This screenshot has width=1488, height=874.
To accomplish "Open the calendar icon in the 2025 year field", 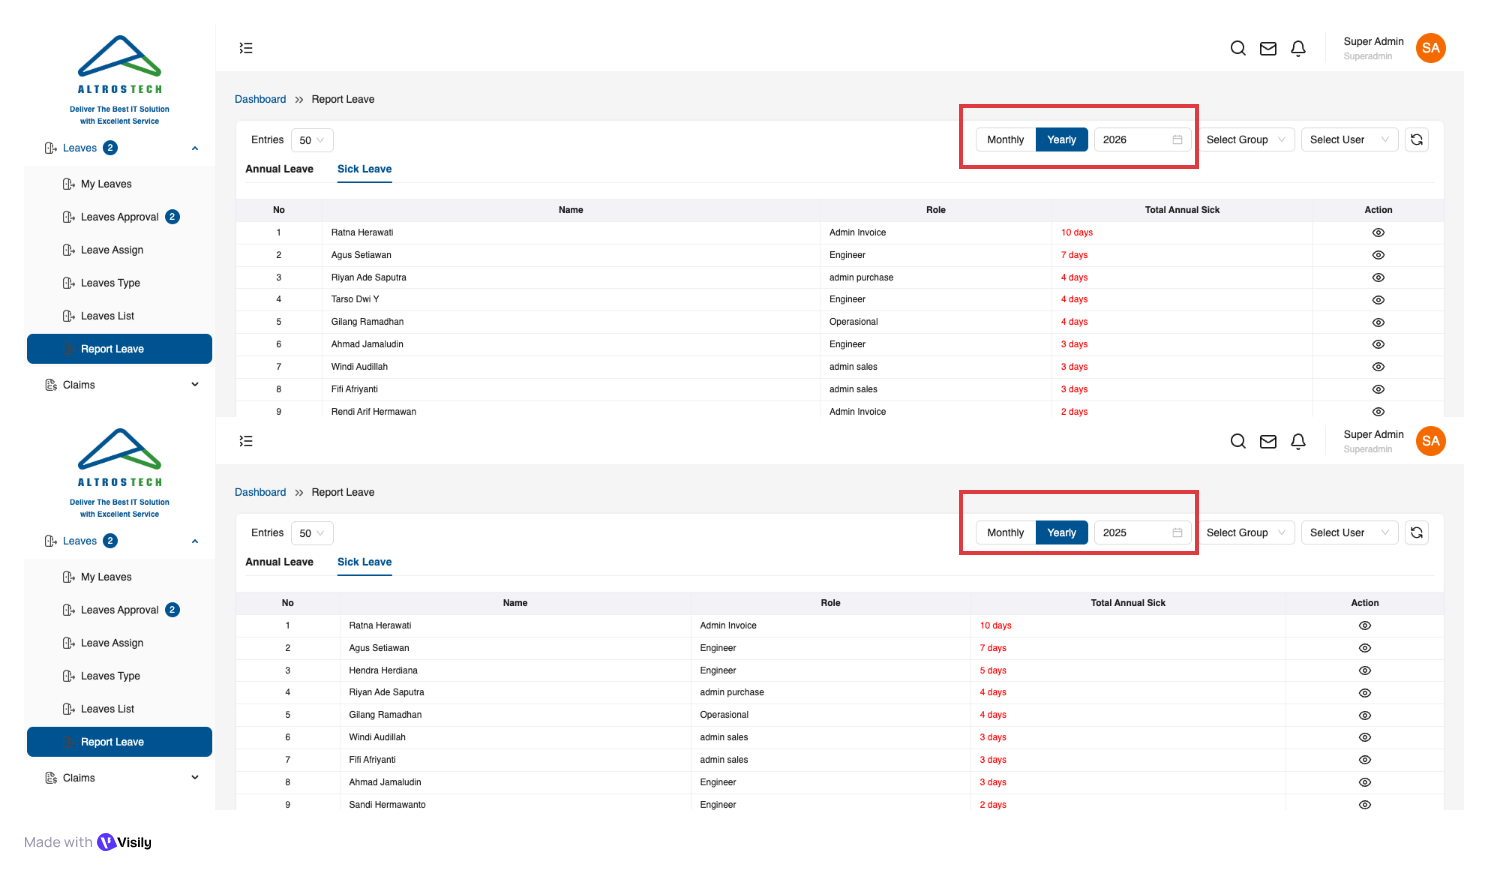I will pos(1177,533).
